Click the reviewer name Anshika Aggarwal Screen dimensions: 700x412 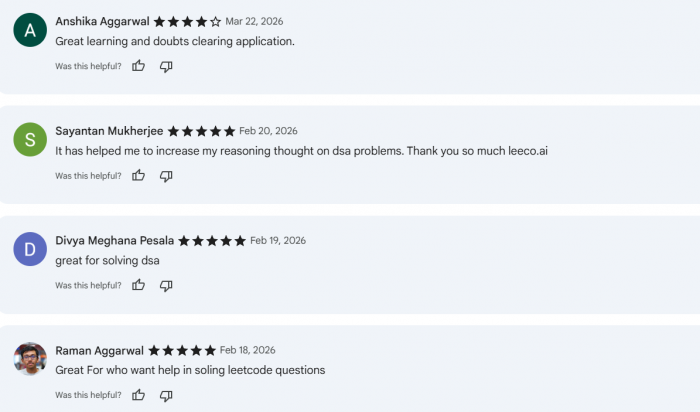point(102,21)
